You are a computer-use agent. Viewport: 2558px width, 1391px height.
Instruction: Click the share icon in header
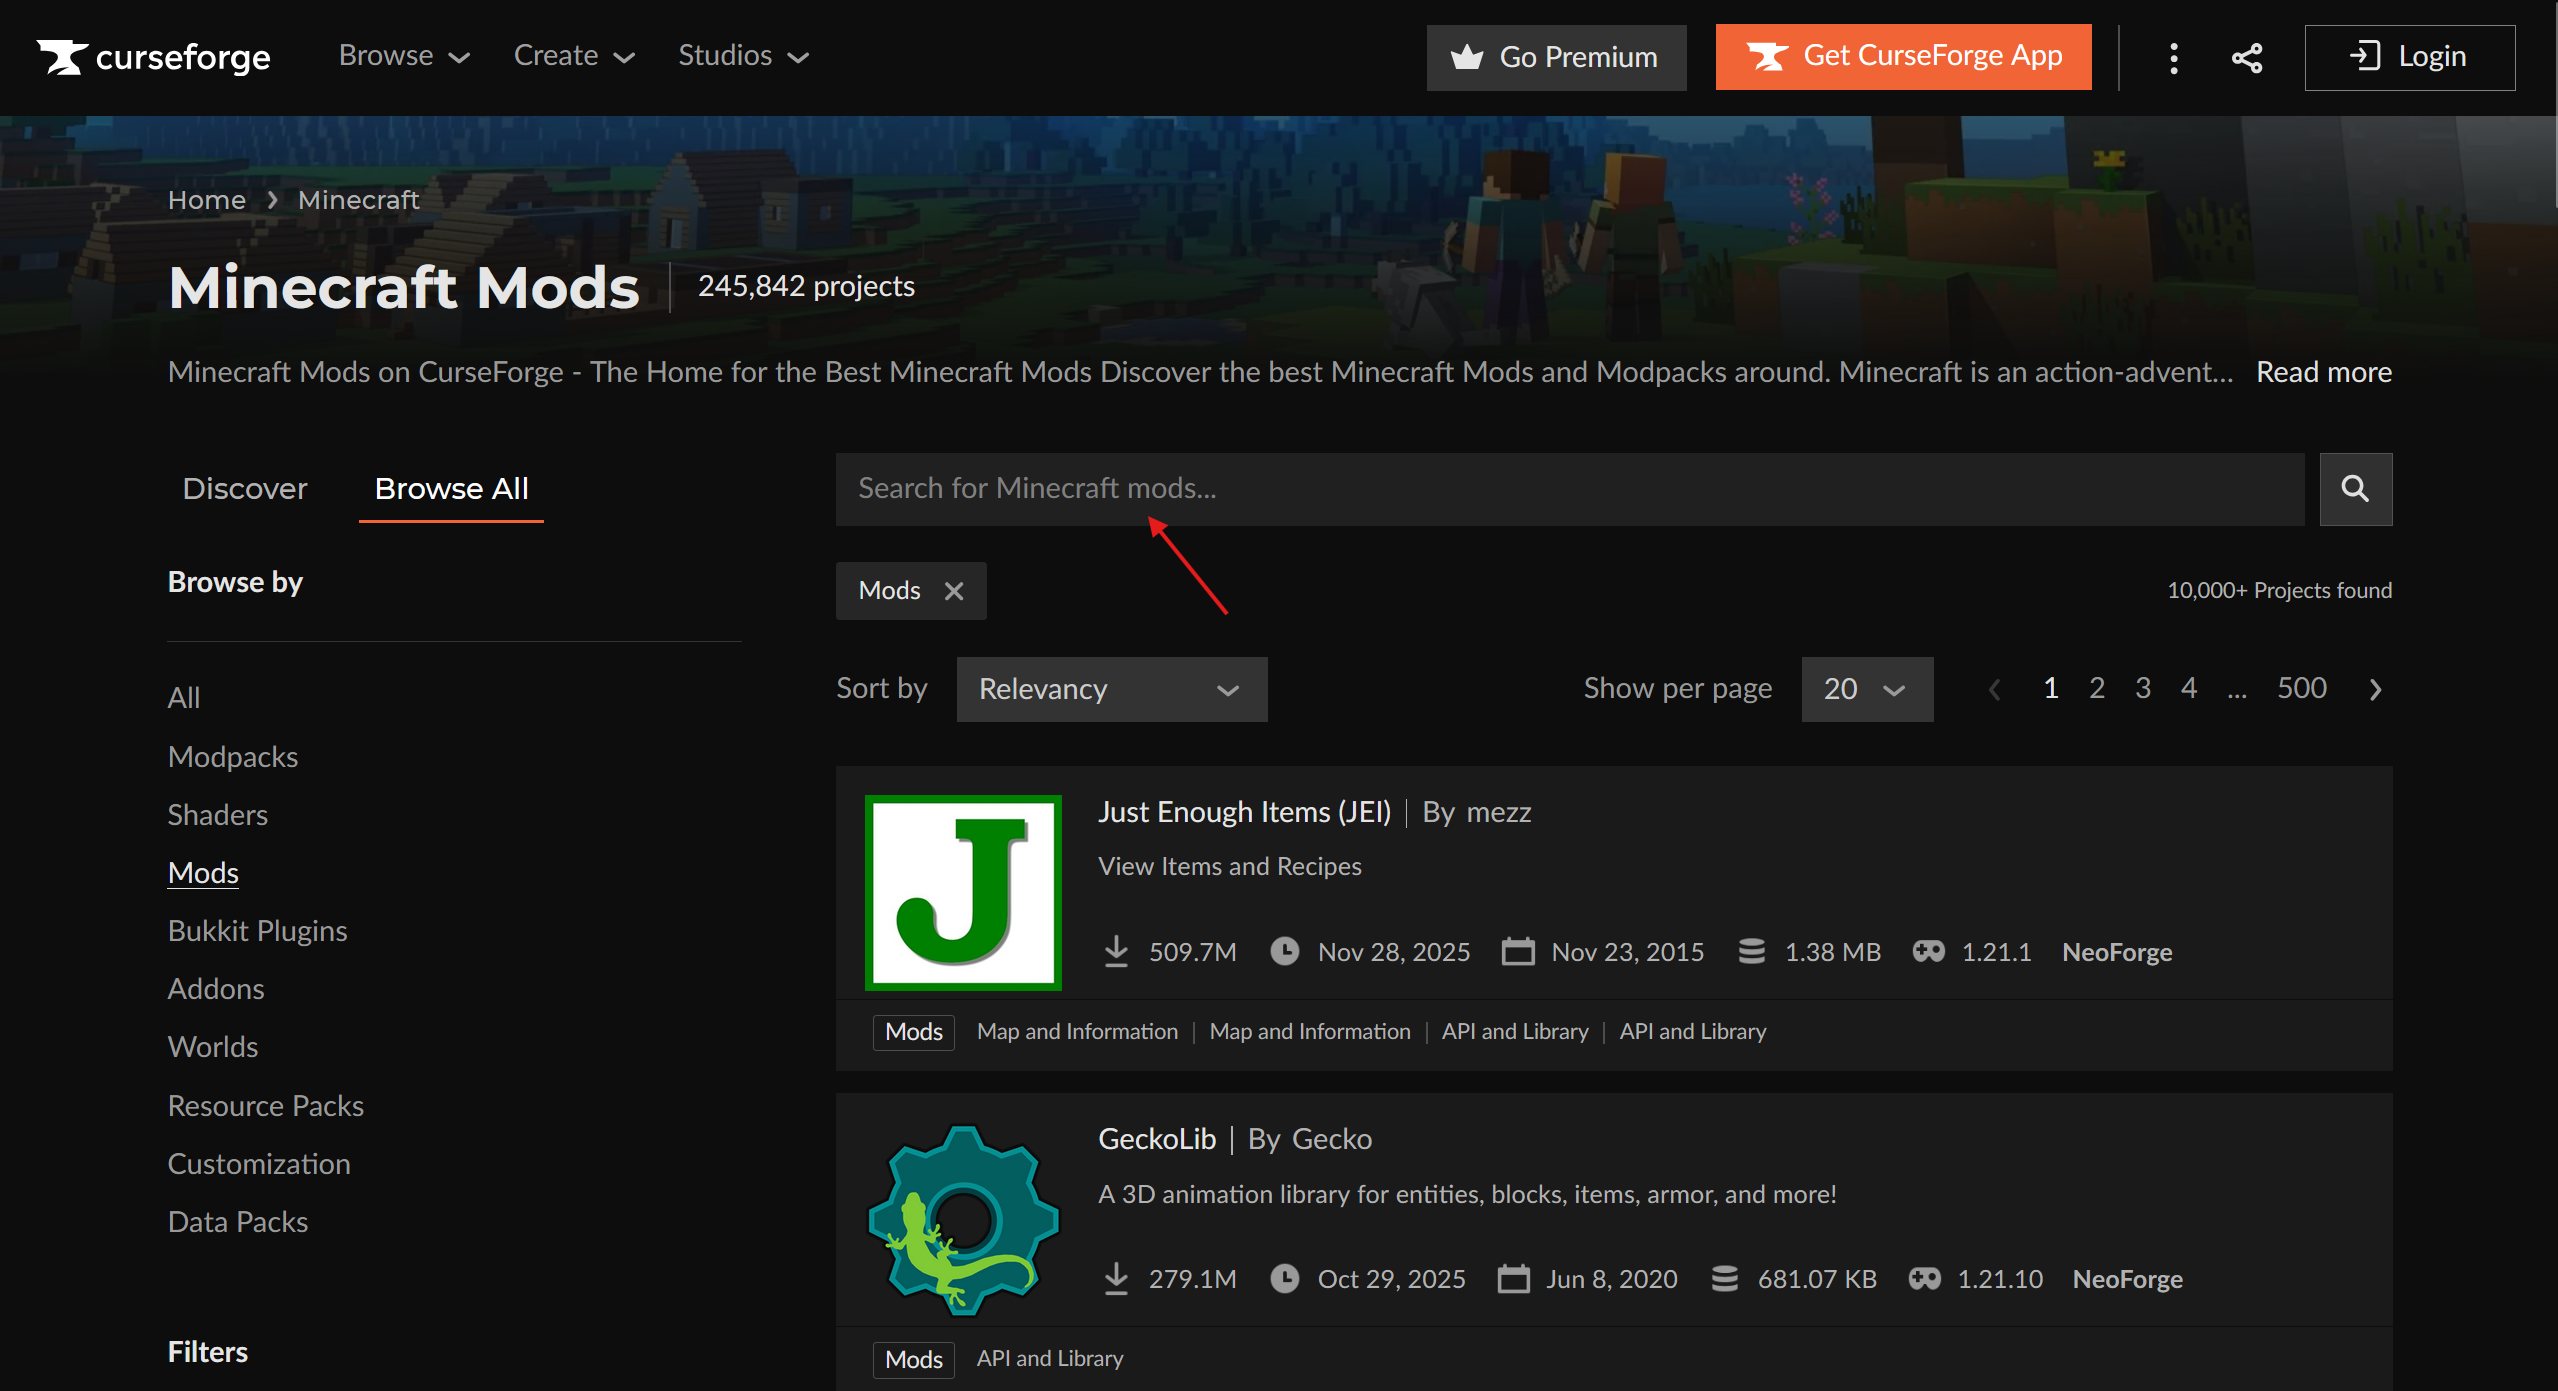click(x=2247, y=58)
